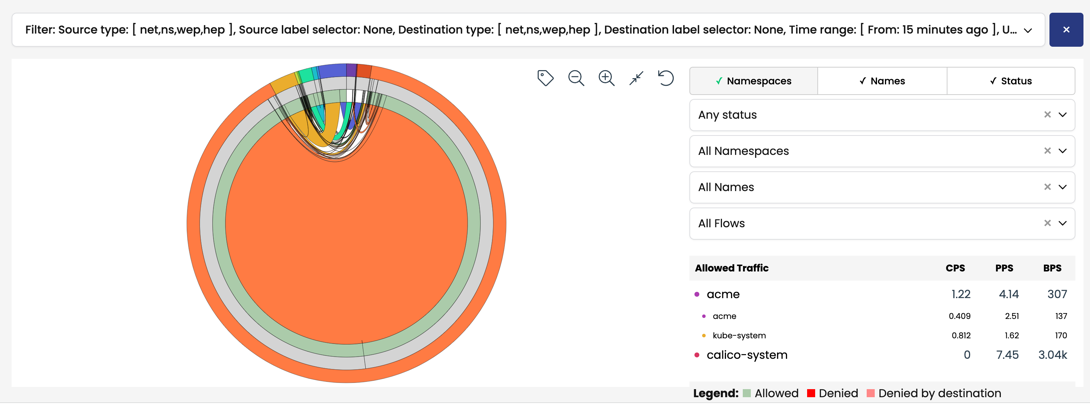This screenshot has height=407, width=1090.
Task: Open the Any status dropdown
Action: pyautogui.click(x=1063, y=115)
